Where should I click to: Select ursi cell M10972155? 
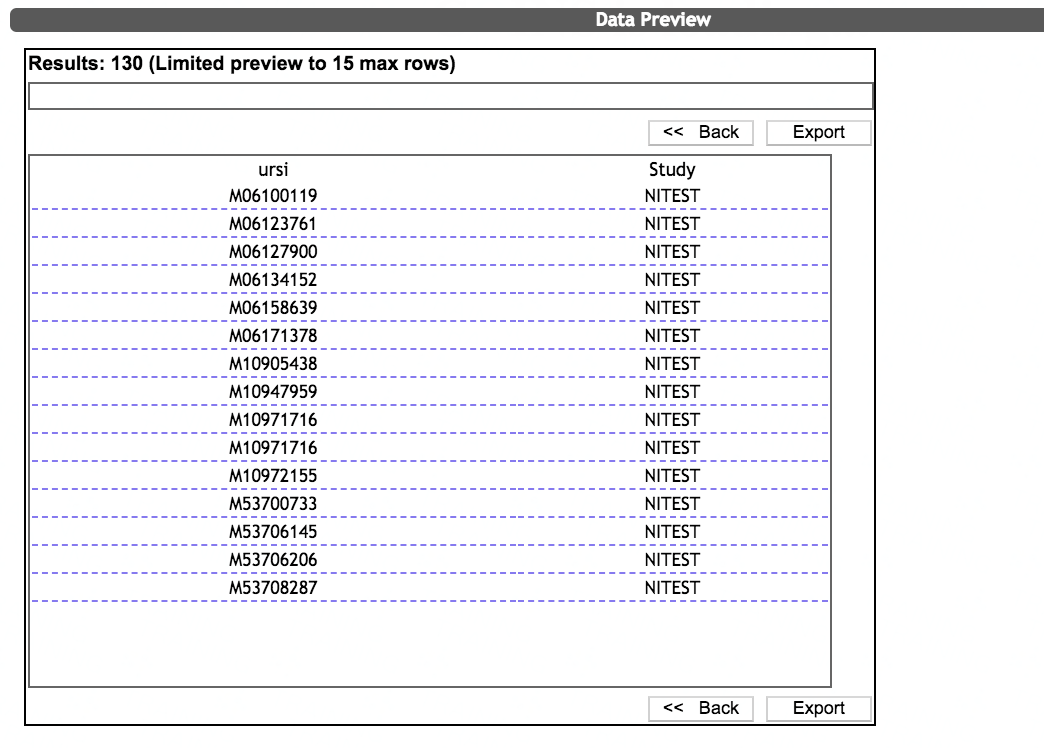[x=273, y=476]
